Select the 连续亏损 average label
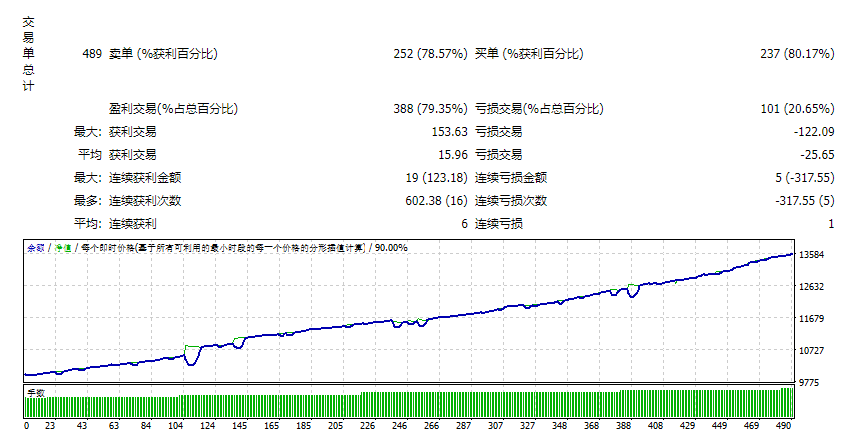 (499, 223)
